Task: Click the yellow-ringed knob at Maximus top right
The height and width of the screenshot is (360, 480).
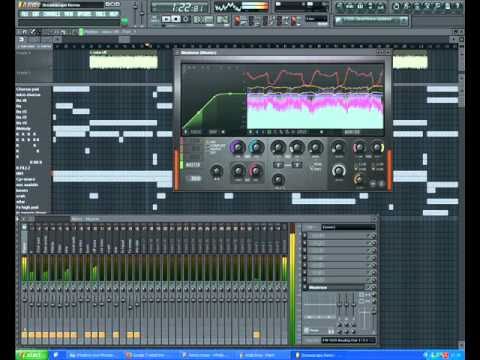Action: point(377,147)
